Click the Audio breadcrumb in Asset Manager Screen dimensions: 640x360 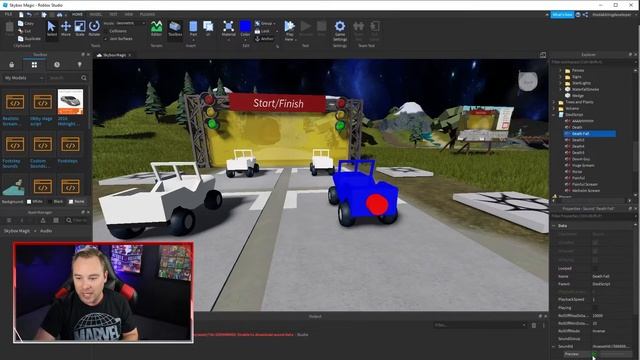[x=46, y=231]
